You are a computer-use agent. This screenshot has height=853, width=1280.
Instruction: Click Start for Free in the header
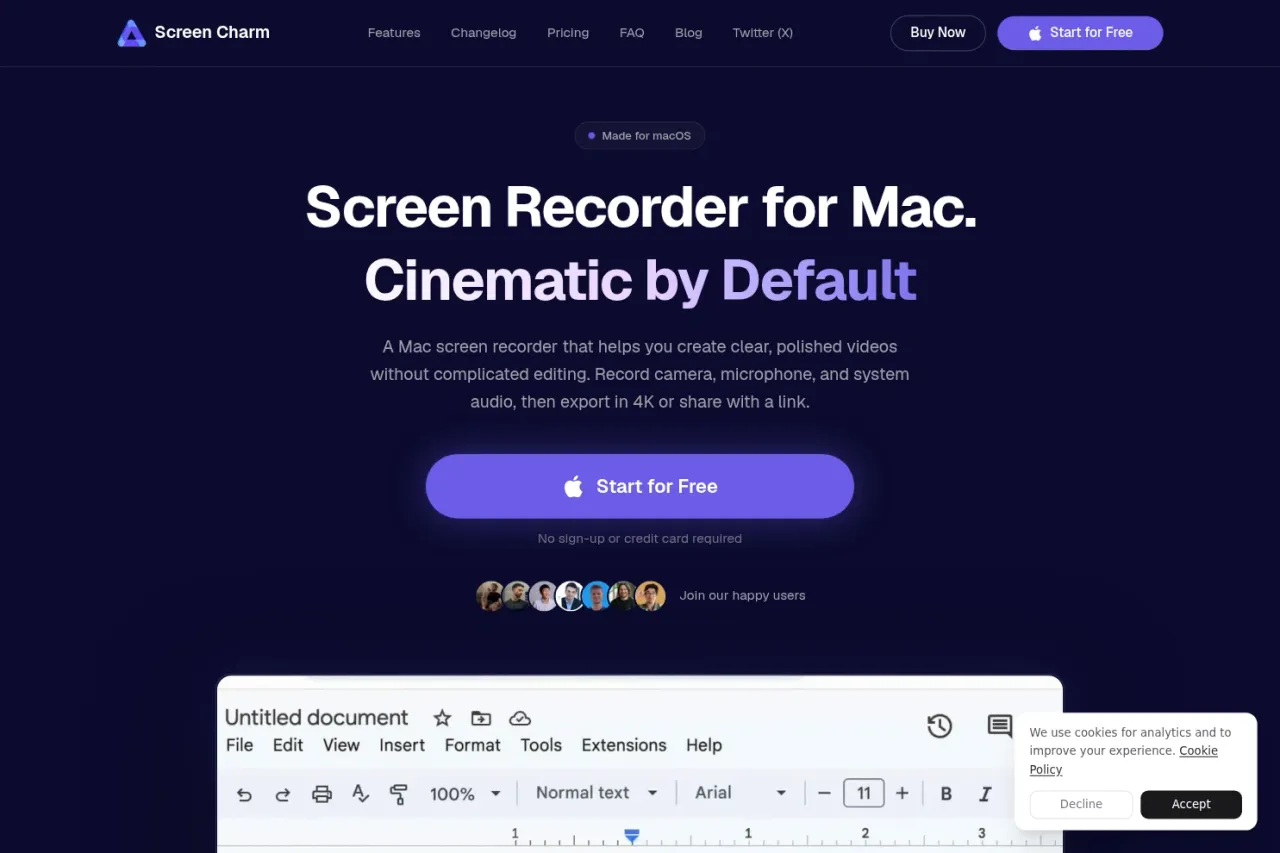pyautogui.click(x=1080, y=33)
